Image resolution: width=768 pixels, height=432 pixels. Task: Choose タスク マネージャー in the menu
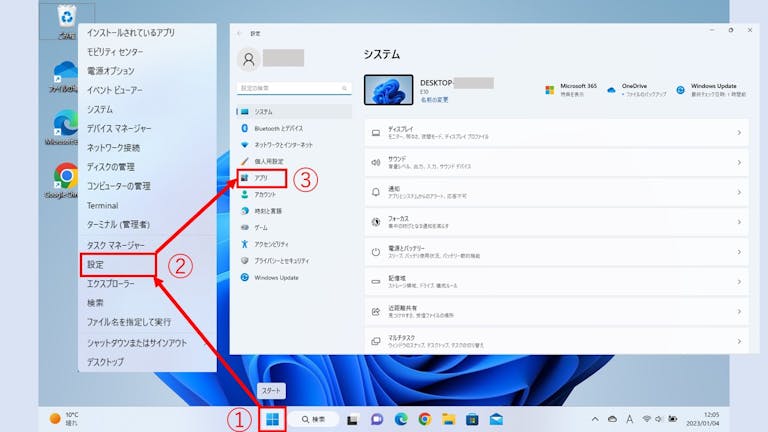[116, 245]
